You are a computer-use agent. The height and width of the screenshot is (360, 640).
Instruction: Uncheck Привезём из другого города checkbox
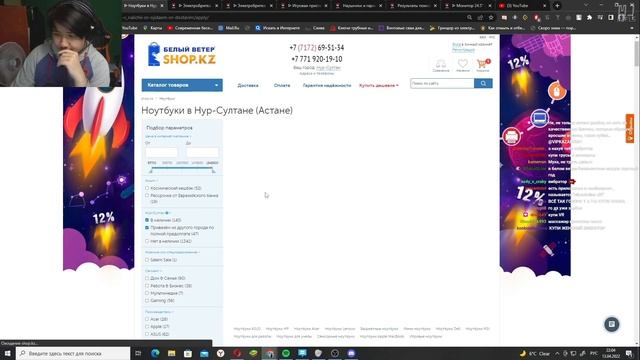[147, 227]
